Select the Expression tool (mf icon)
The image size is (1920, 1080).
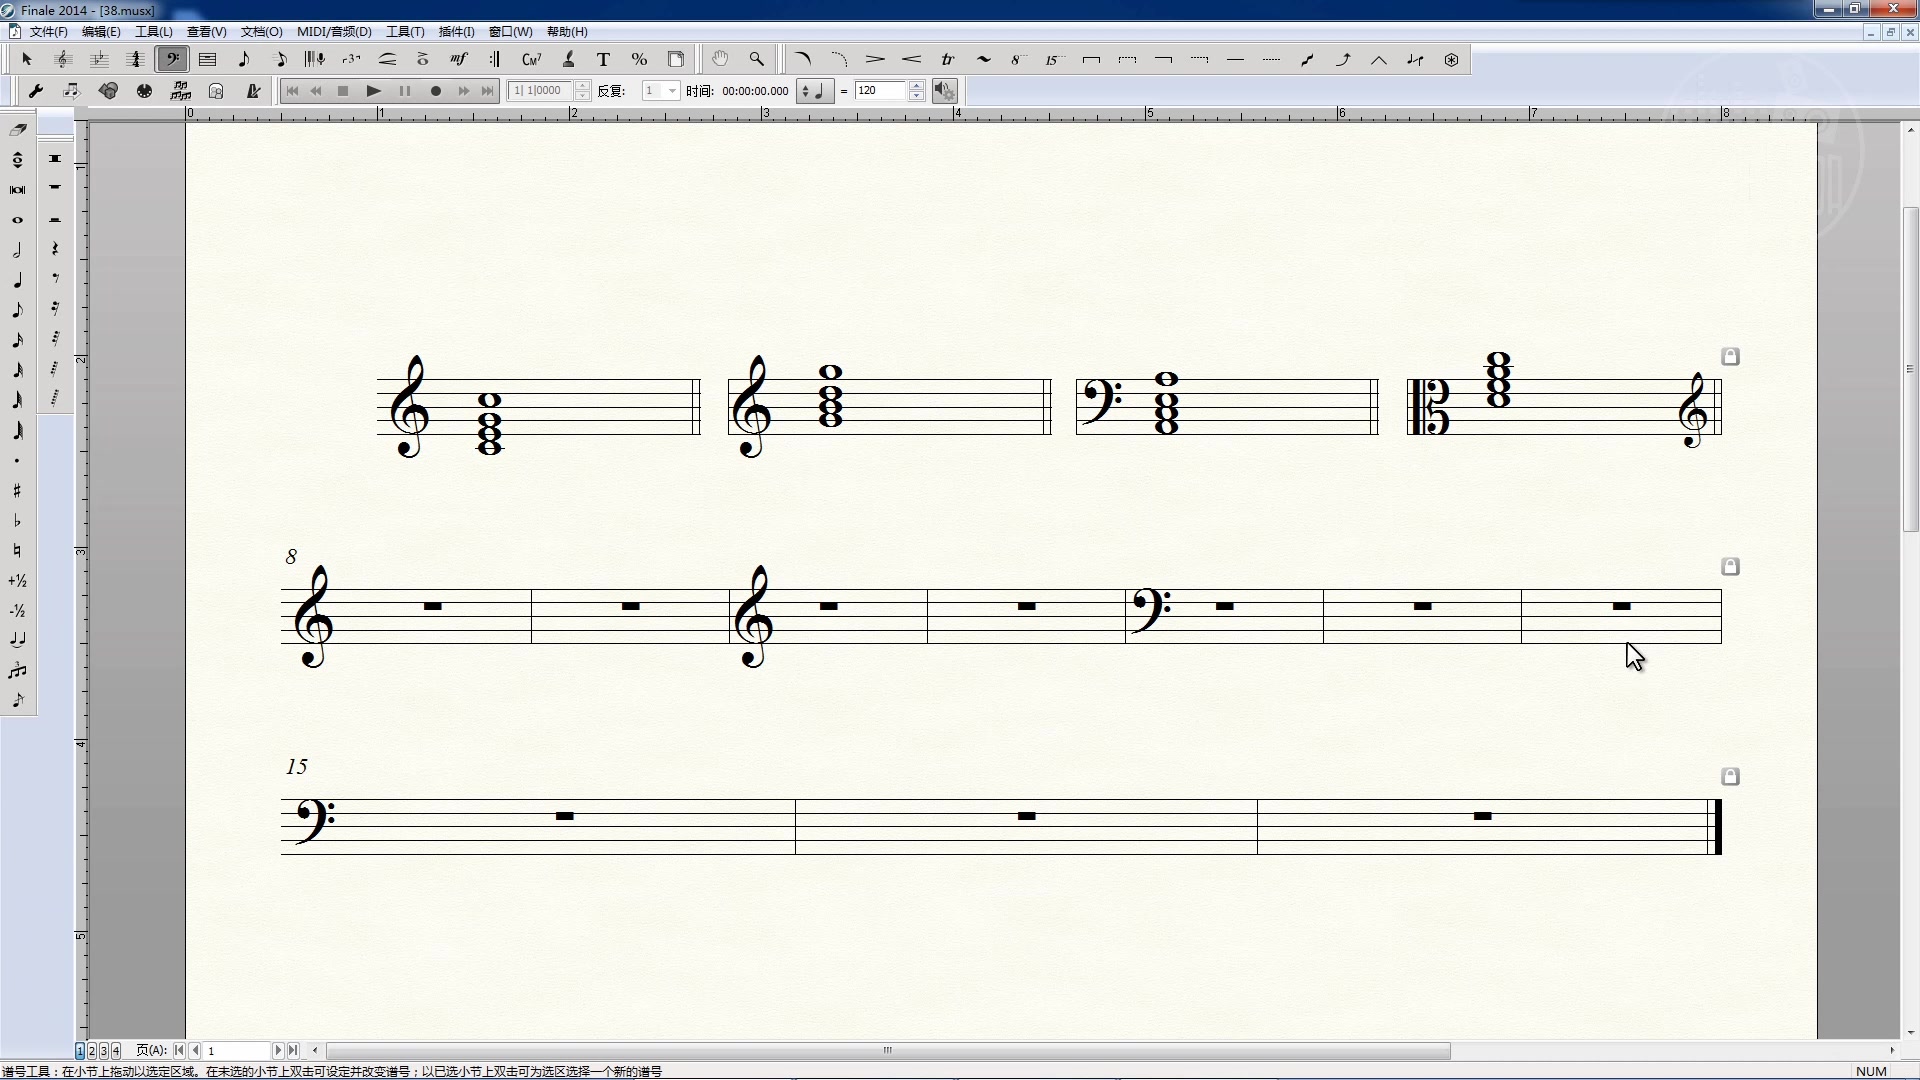(x=459, y=60)
